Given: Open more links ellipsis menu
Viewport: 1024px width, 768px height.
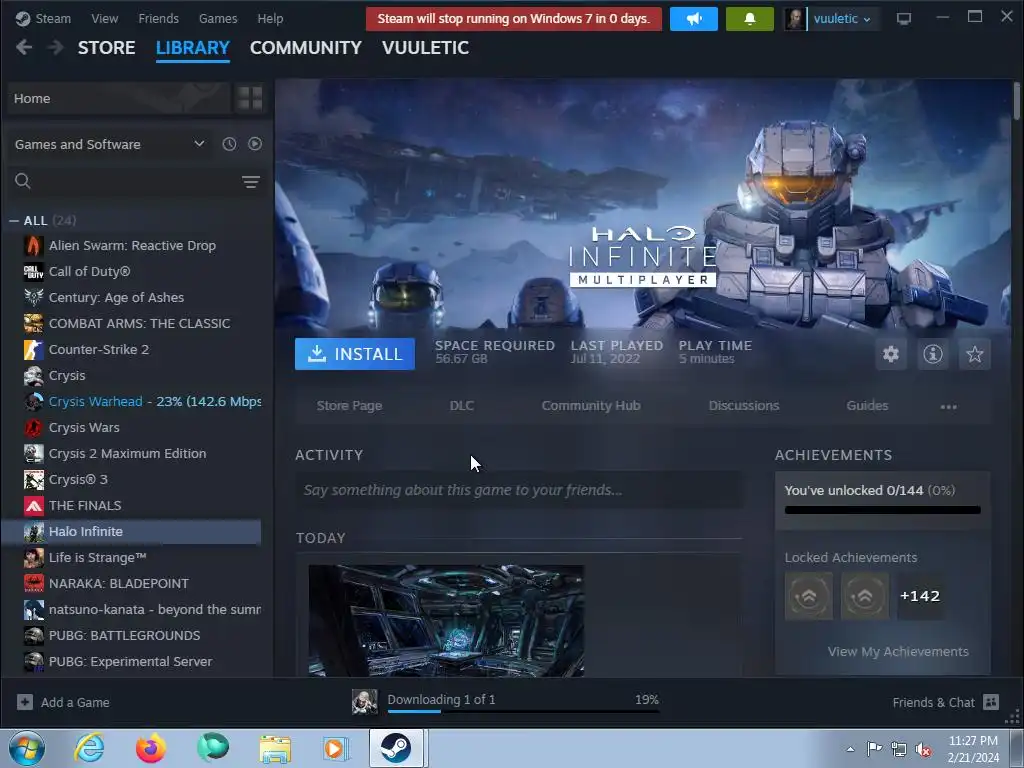Looking at the screenshot, I should click(948, 406).
